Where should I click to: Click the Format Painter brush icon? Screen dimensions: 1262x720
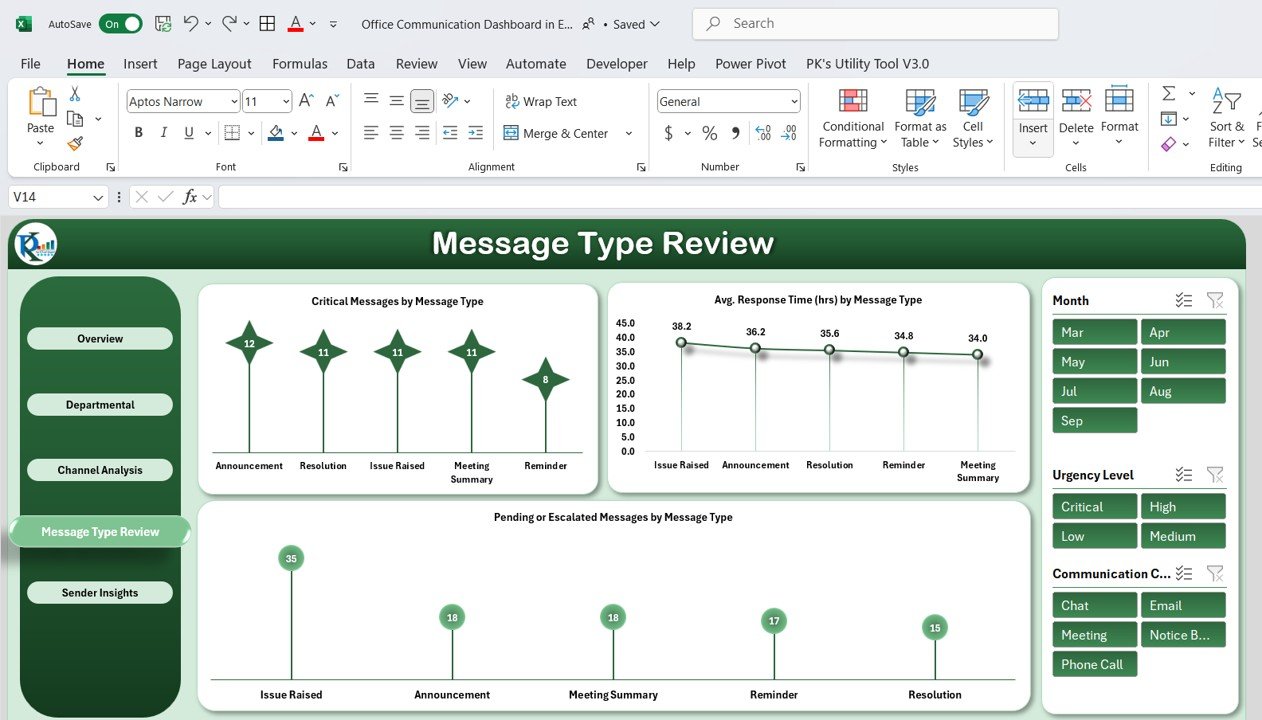(75, 143)
